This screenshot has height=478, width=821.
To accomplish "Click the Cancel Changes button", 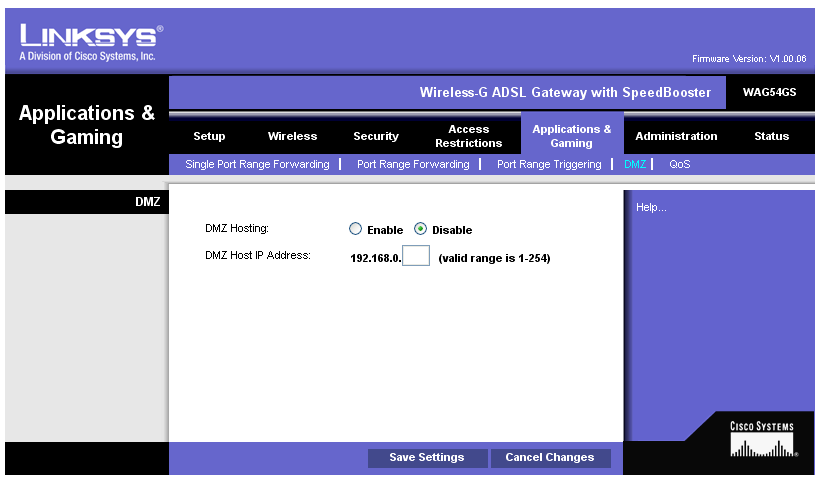I will [550, 458].
